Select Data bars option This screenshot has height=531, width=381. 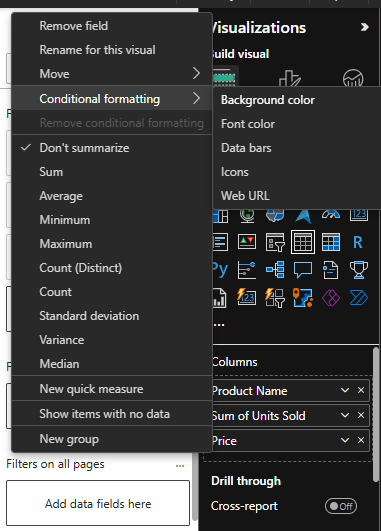click(297, 148)
